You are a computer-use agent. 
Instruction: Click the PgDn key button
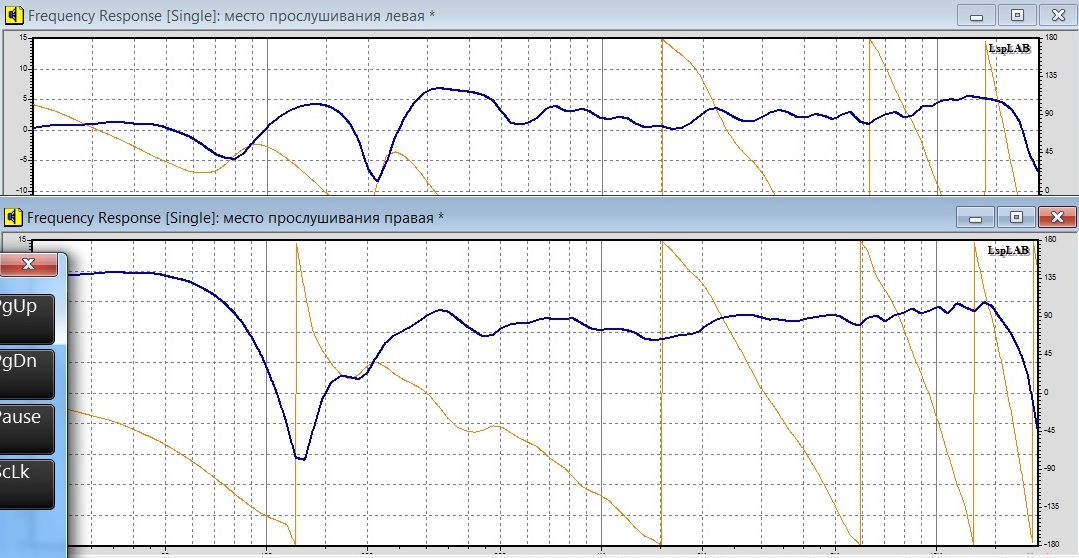(x=26, y=374)
